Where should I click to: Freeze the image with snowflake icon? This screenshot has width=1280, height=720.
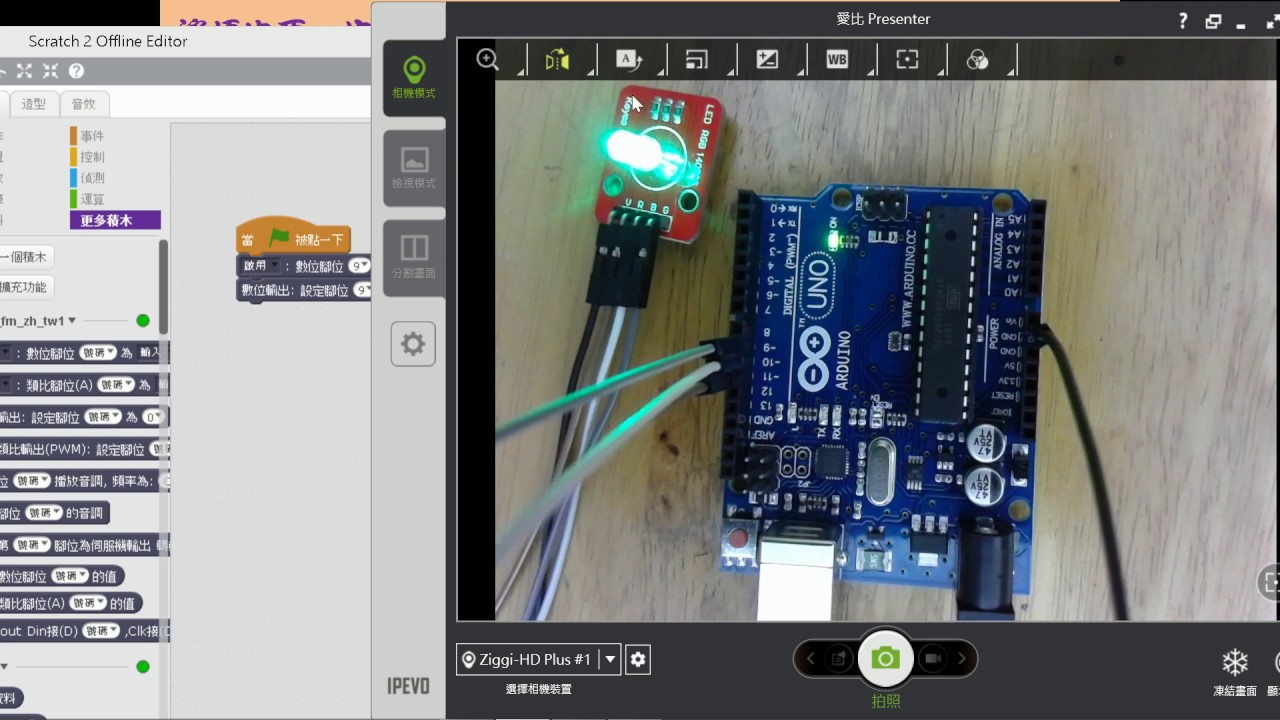click(1235, 662)
